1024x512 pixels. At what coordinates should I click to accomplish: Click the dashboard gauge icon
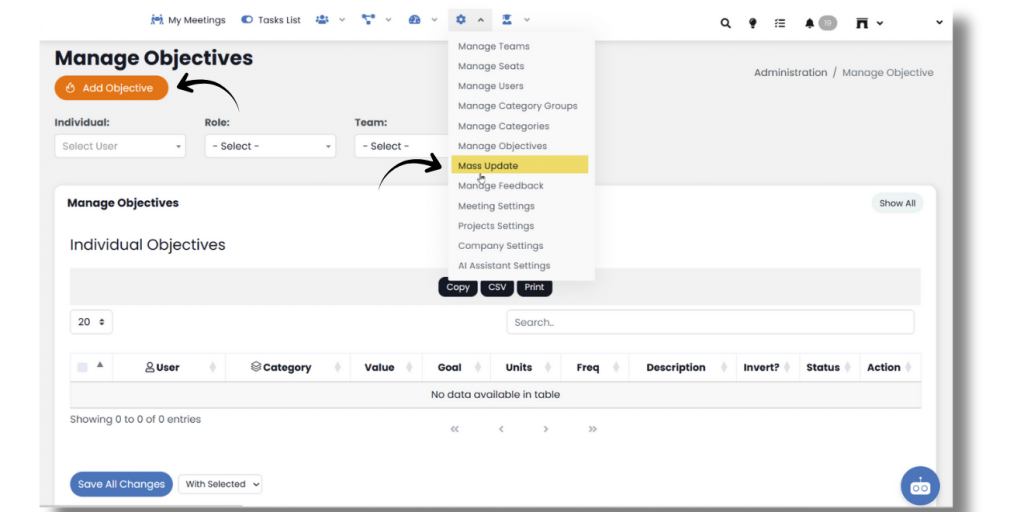[x=415, y=20]
